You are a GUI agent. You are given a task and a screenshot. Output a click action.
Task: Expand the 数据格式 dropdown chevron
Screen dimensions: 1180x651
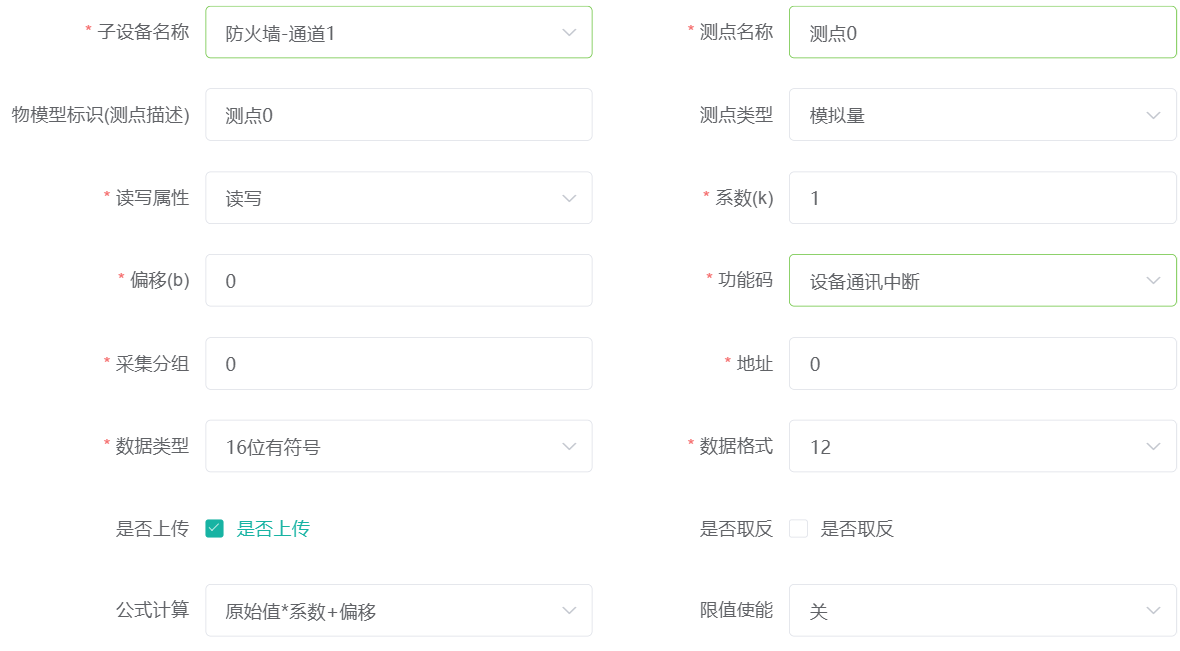1153,446
